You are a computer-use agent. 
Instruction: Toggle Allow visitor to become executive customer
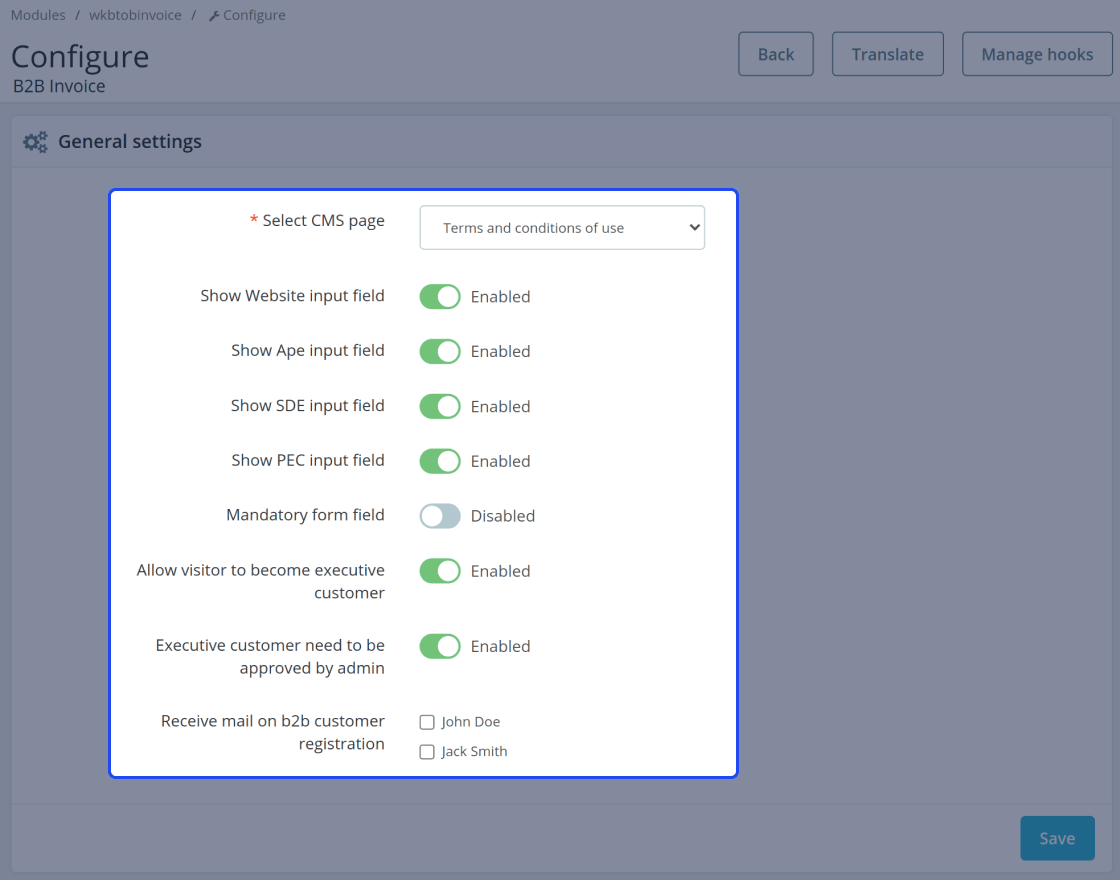tap(440, 571)
